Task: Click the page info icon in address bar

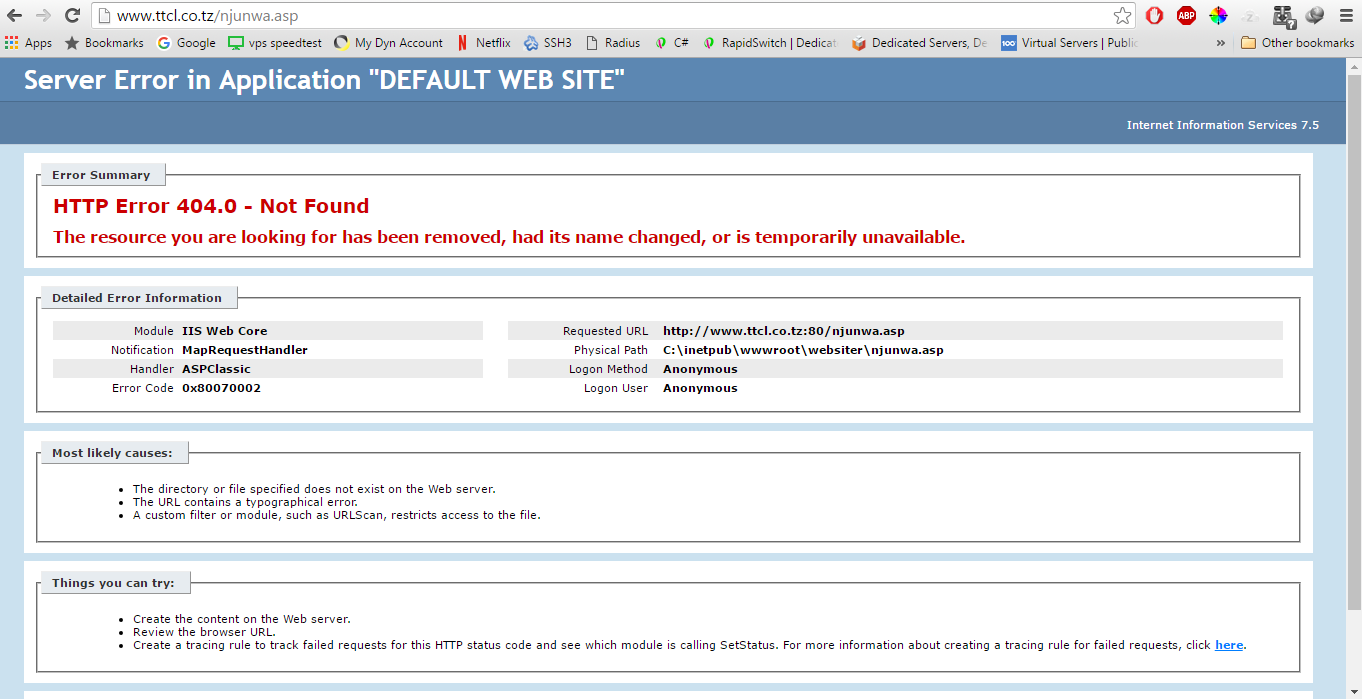Action: coord(103,16)
